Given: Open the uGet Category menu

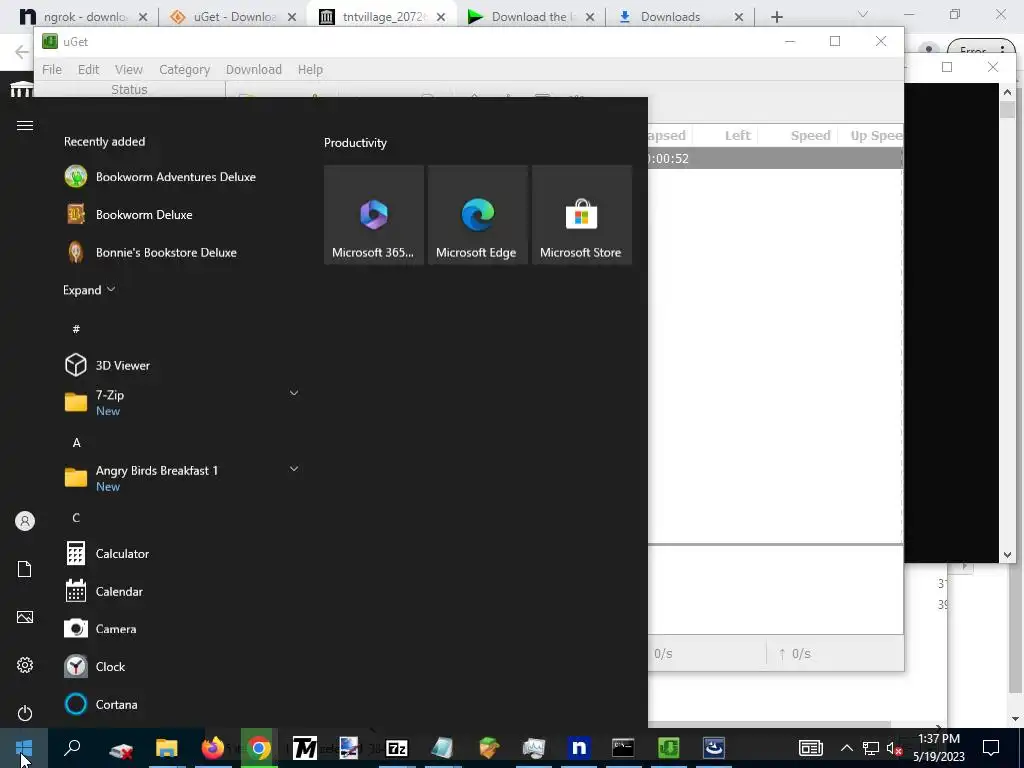Looking at the screenshot, I should 184,69.
